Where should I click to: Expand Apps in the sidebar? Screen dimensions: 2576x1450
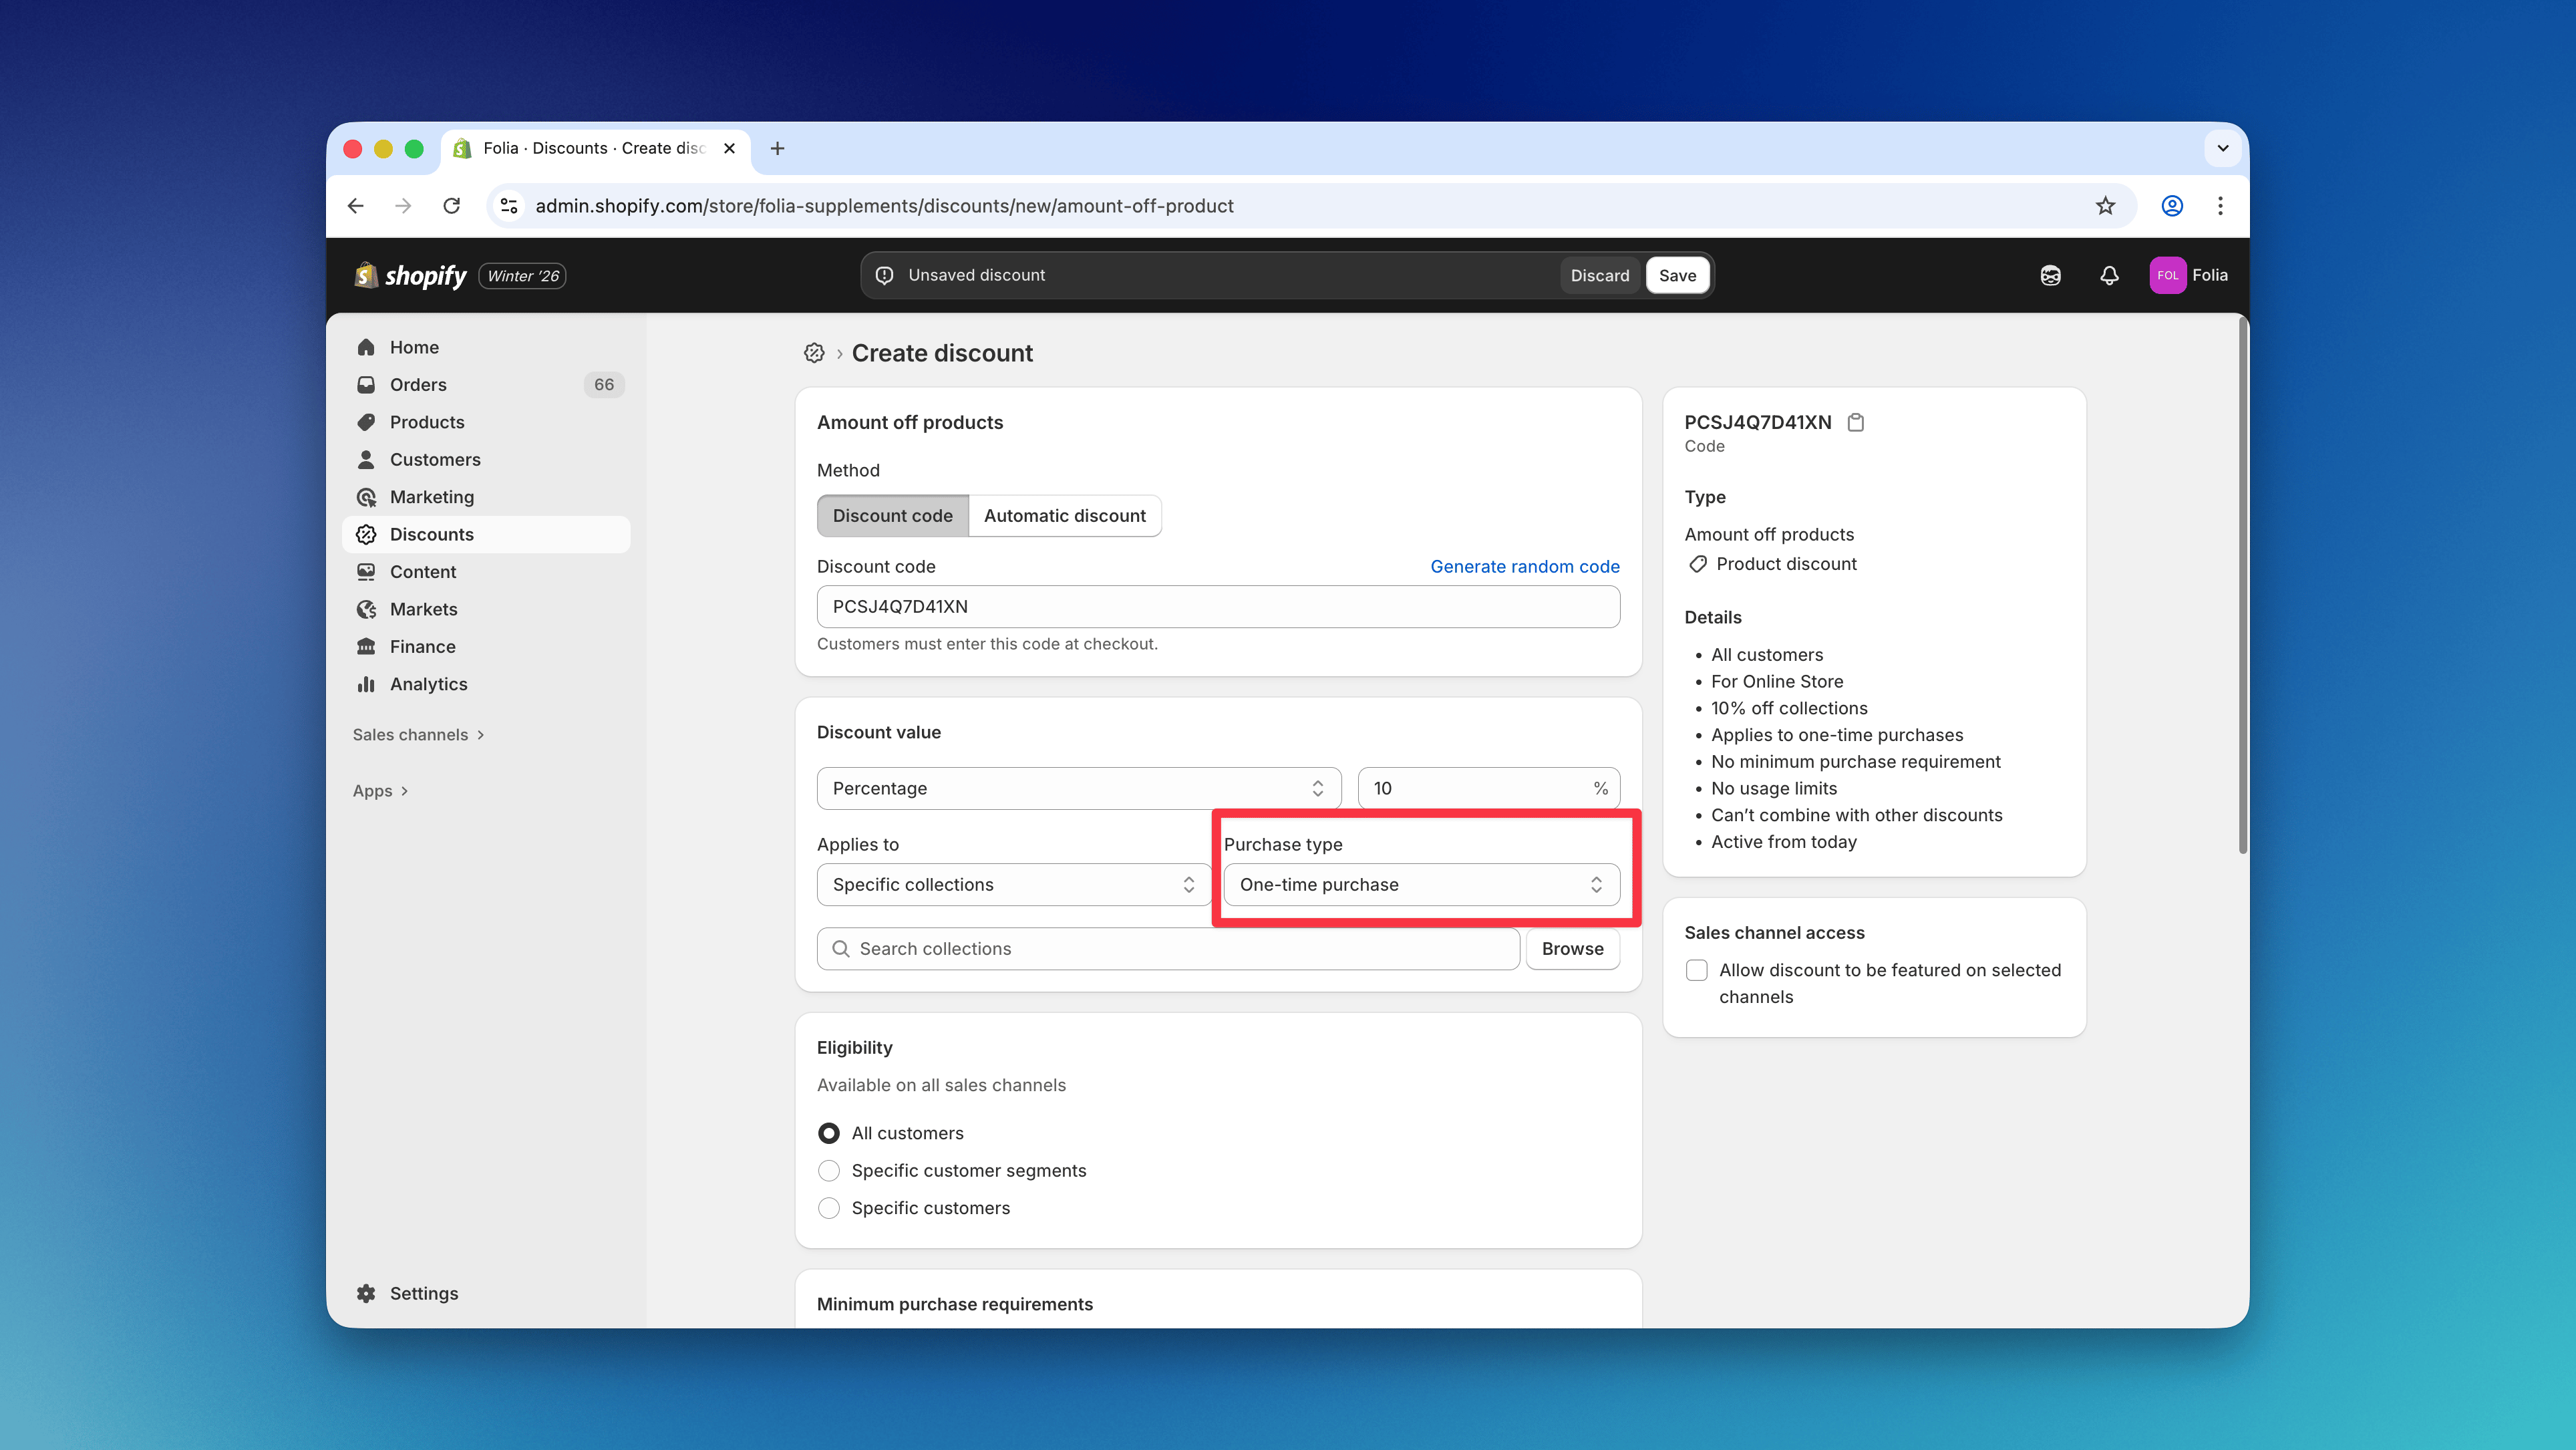381,791
